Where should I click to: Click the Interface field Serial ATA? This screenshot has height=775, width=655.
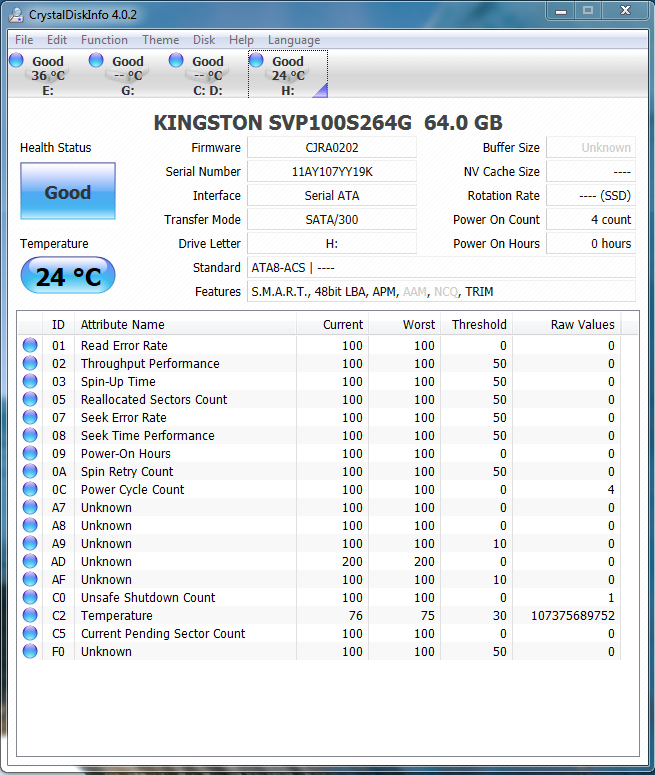coord(332,196)
